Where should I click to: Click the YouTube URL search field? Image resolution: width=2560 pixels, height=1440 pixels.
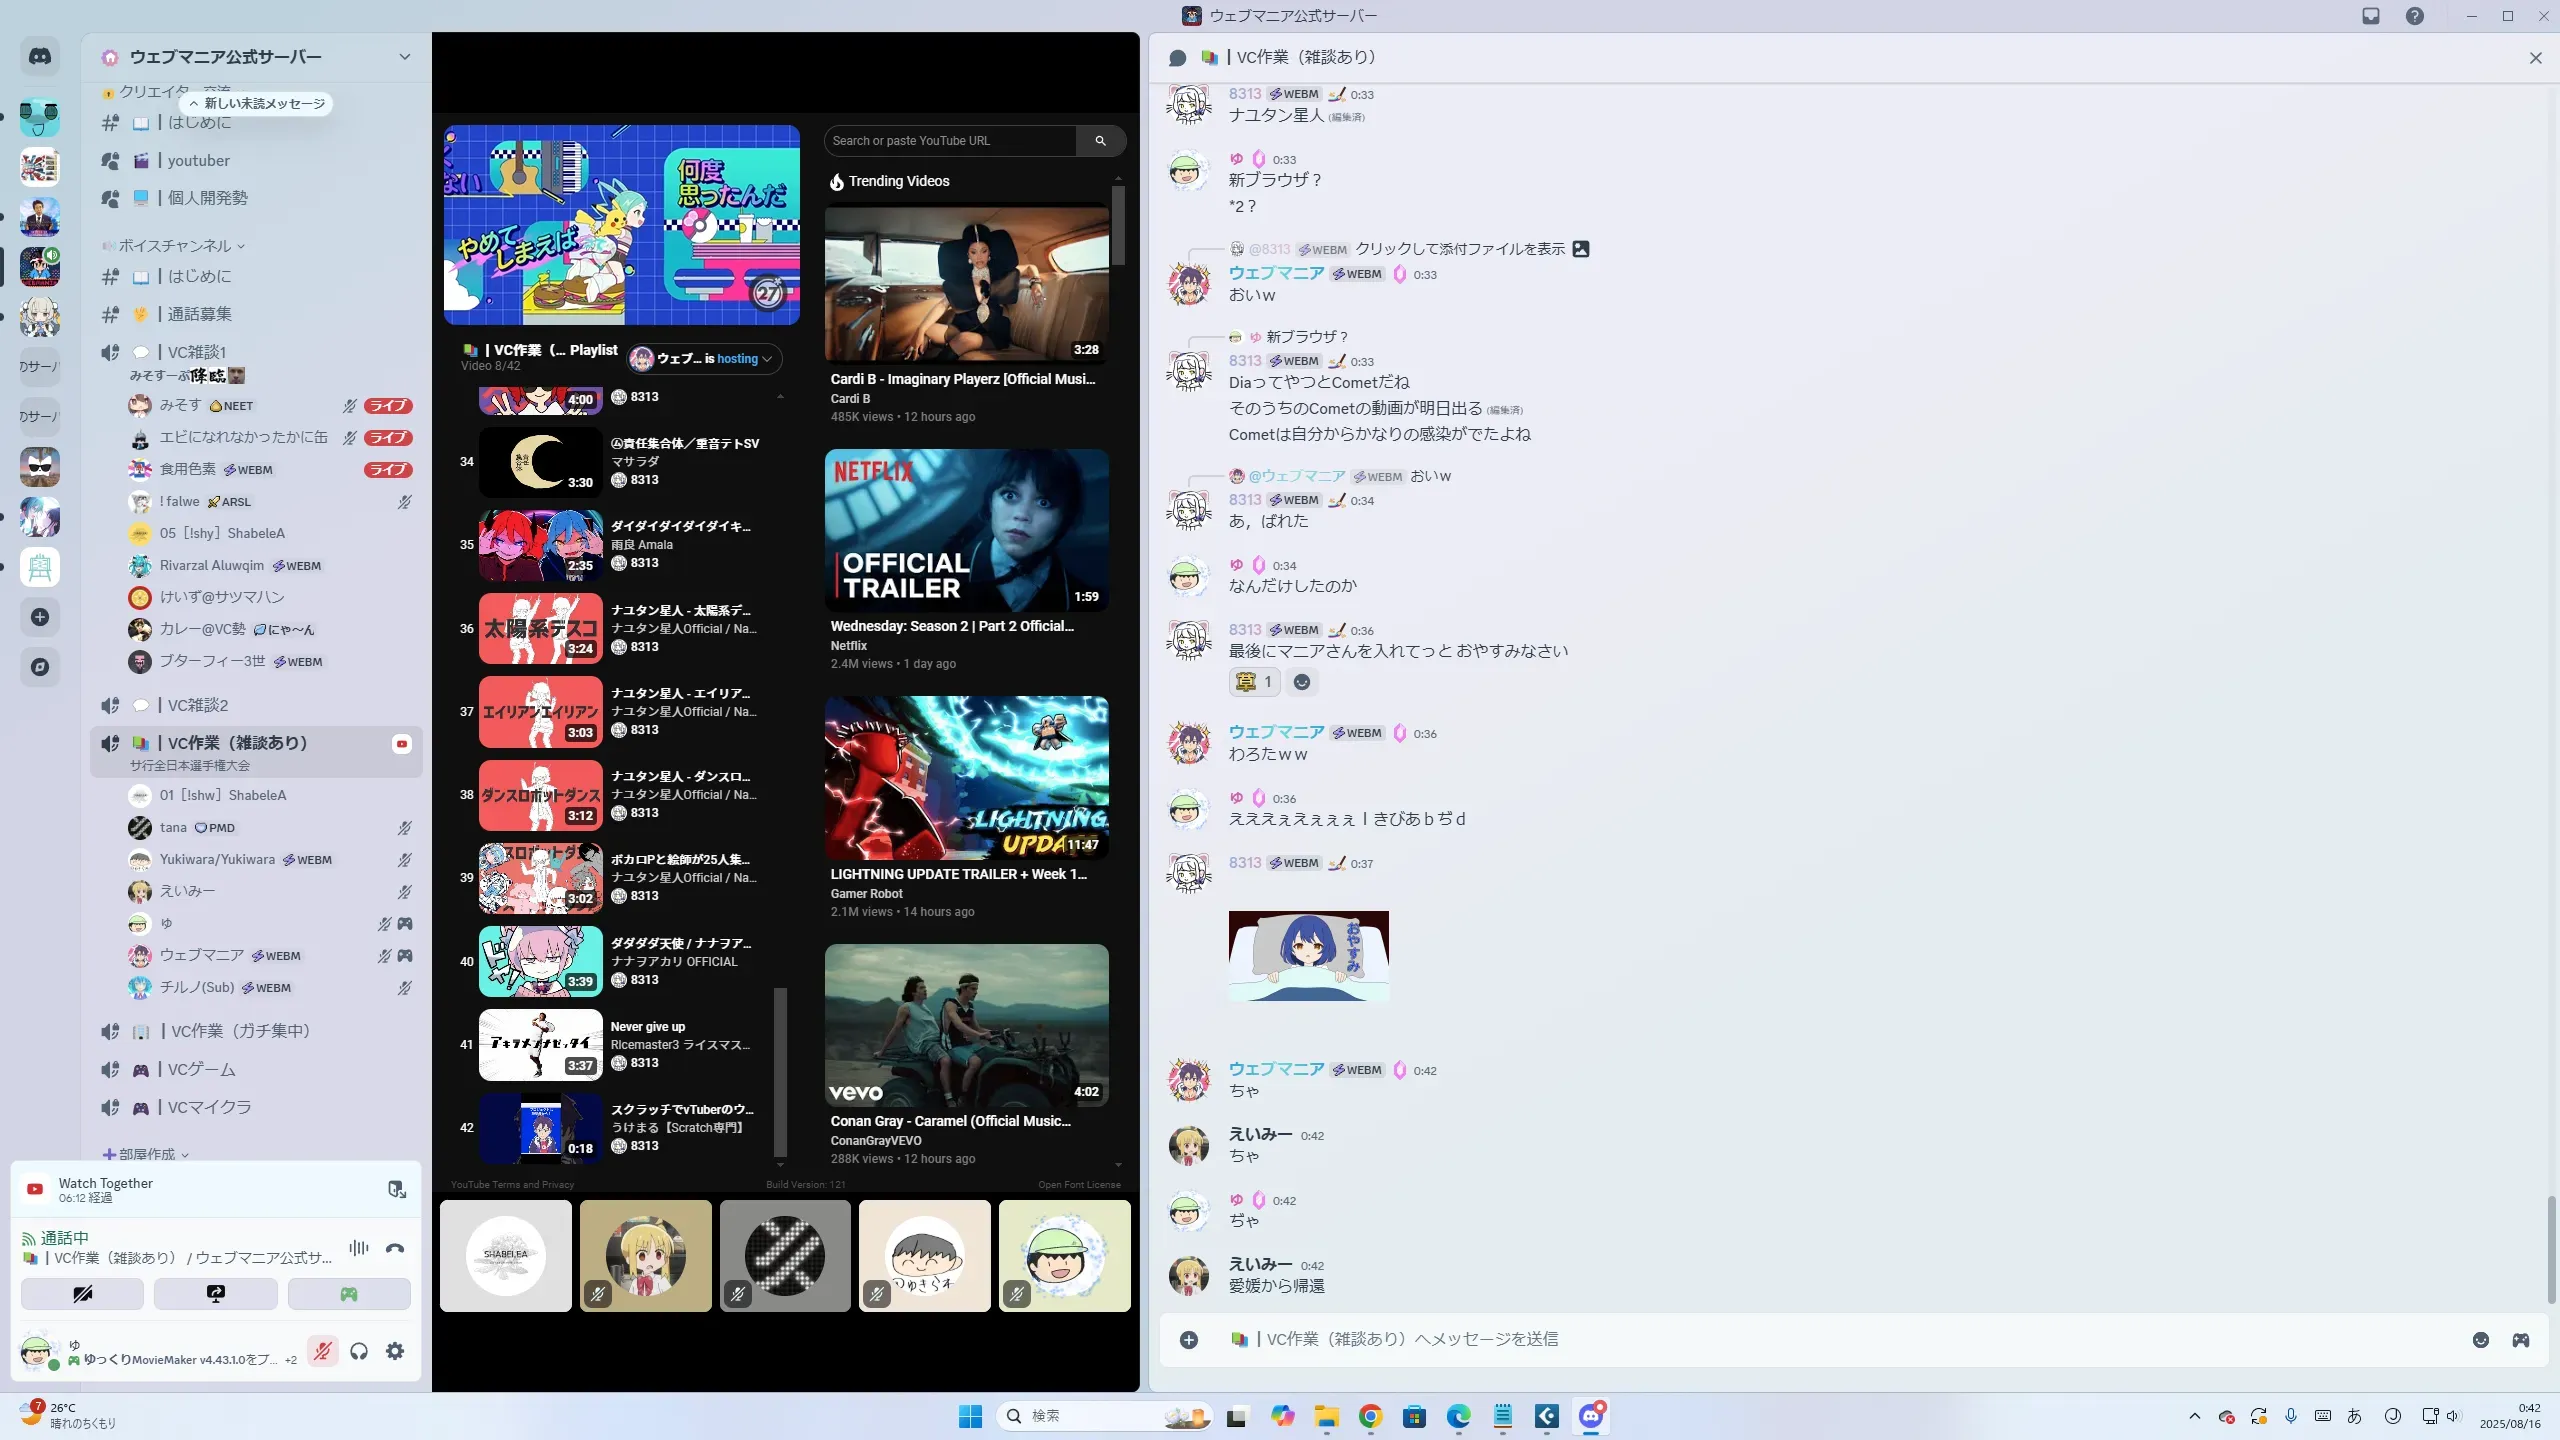[950, 141]
